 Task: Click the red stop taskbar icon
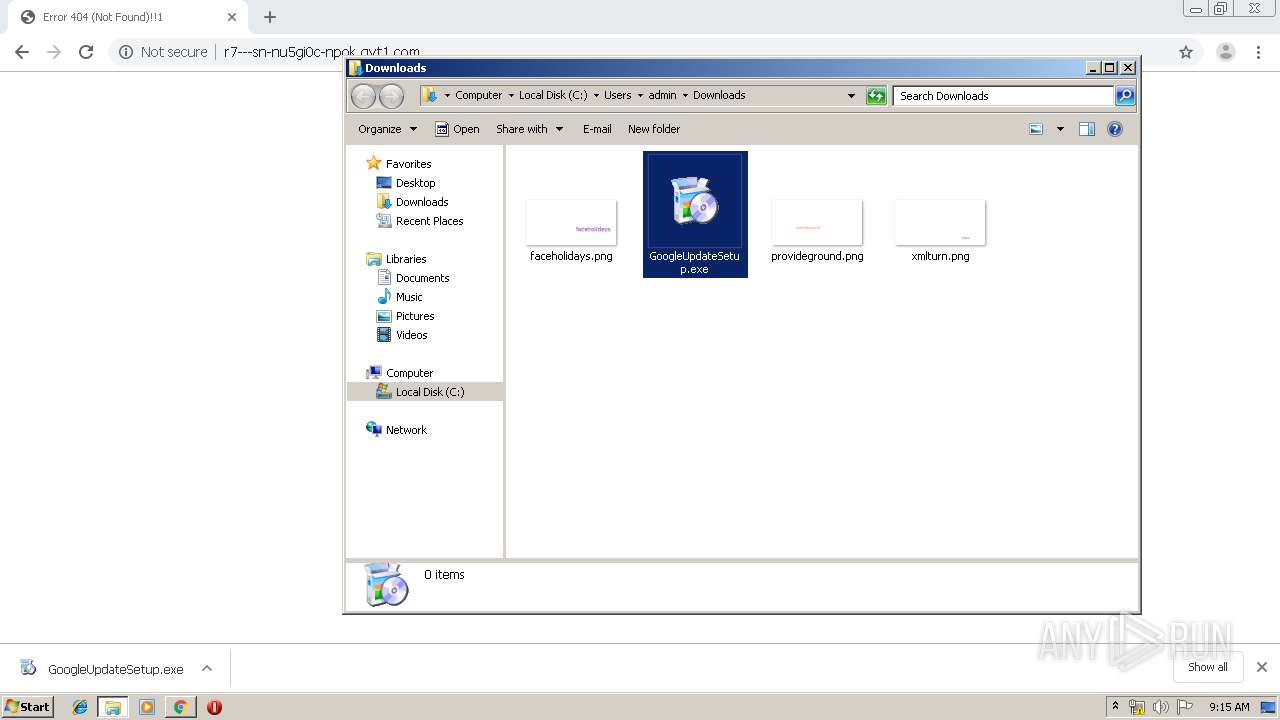214,707
